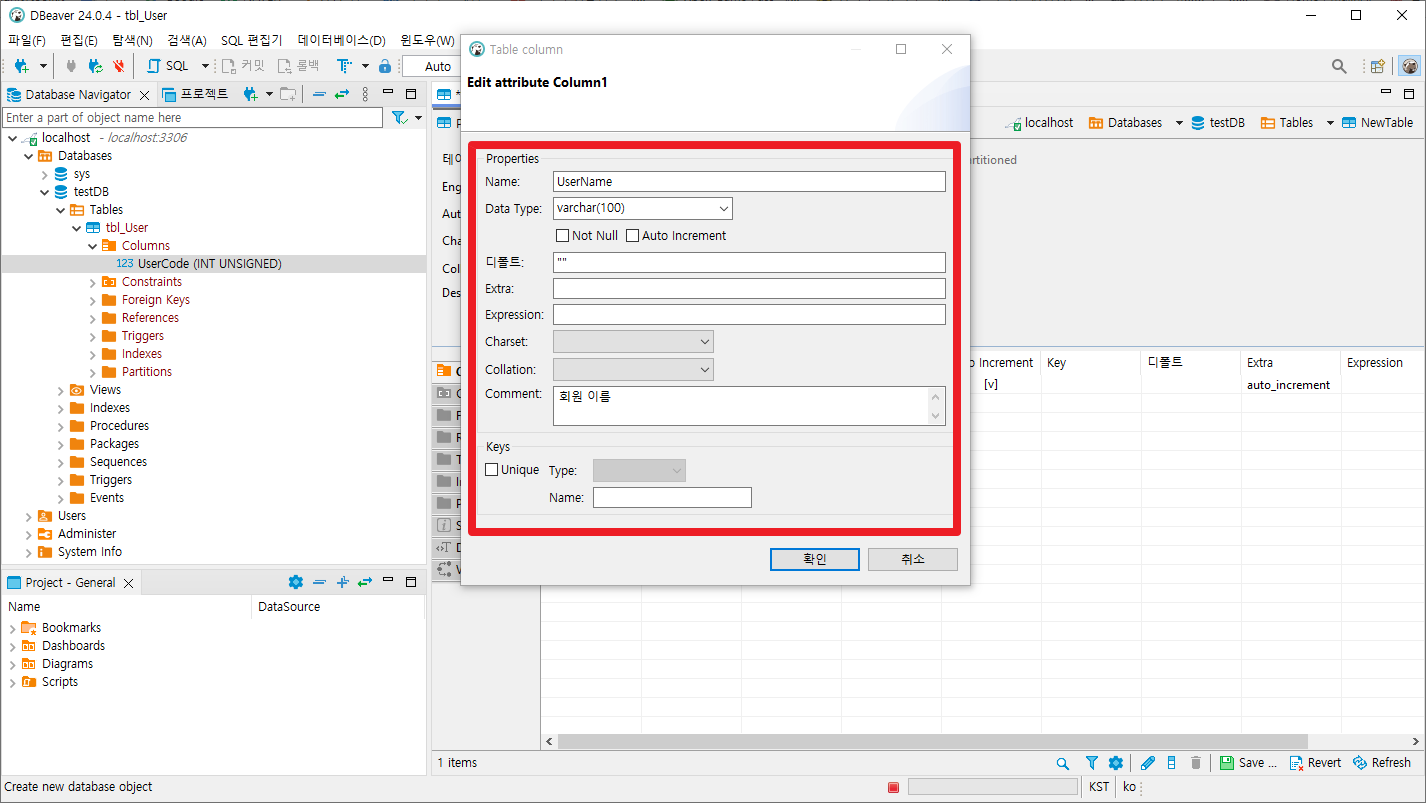Screen dimensions: 1426x803
Task: Click the Revert button in bottom toolbar
Action: coord(1316,763)
